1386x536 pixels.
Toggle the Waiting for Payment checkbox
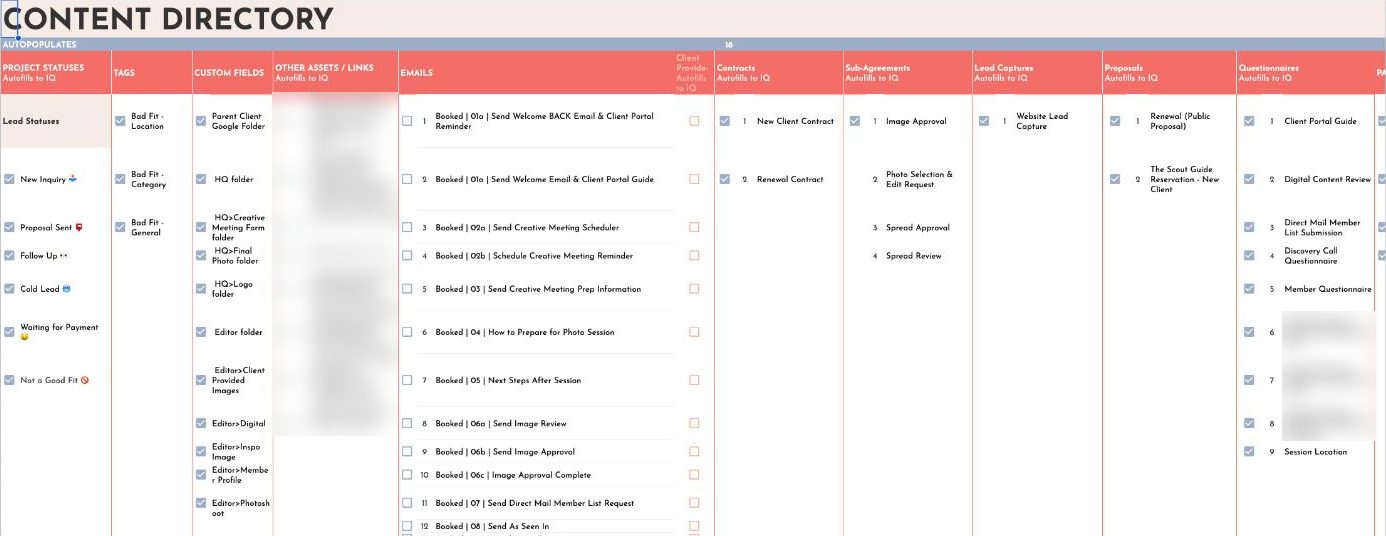click(x=9, y=331)
